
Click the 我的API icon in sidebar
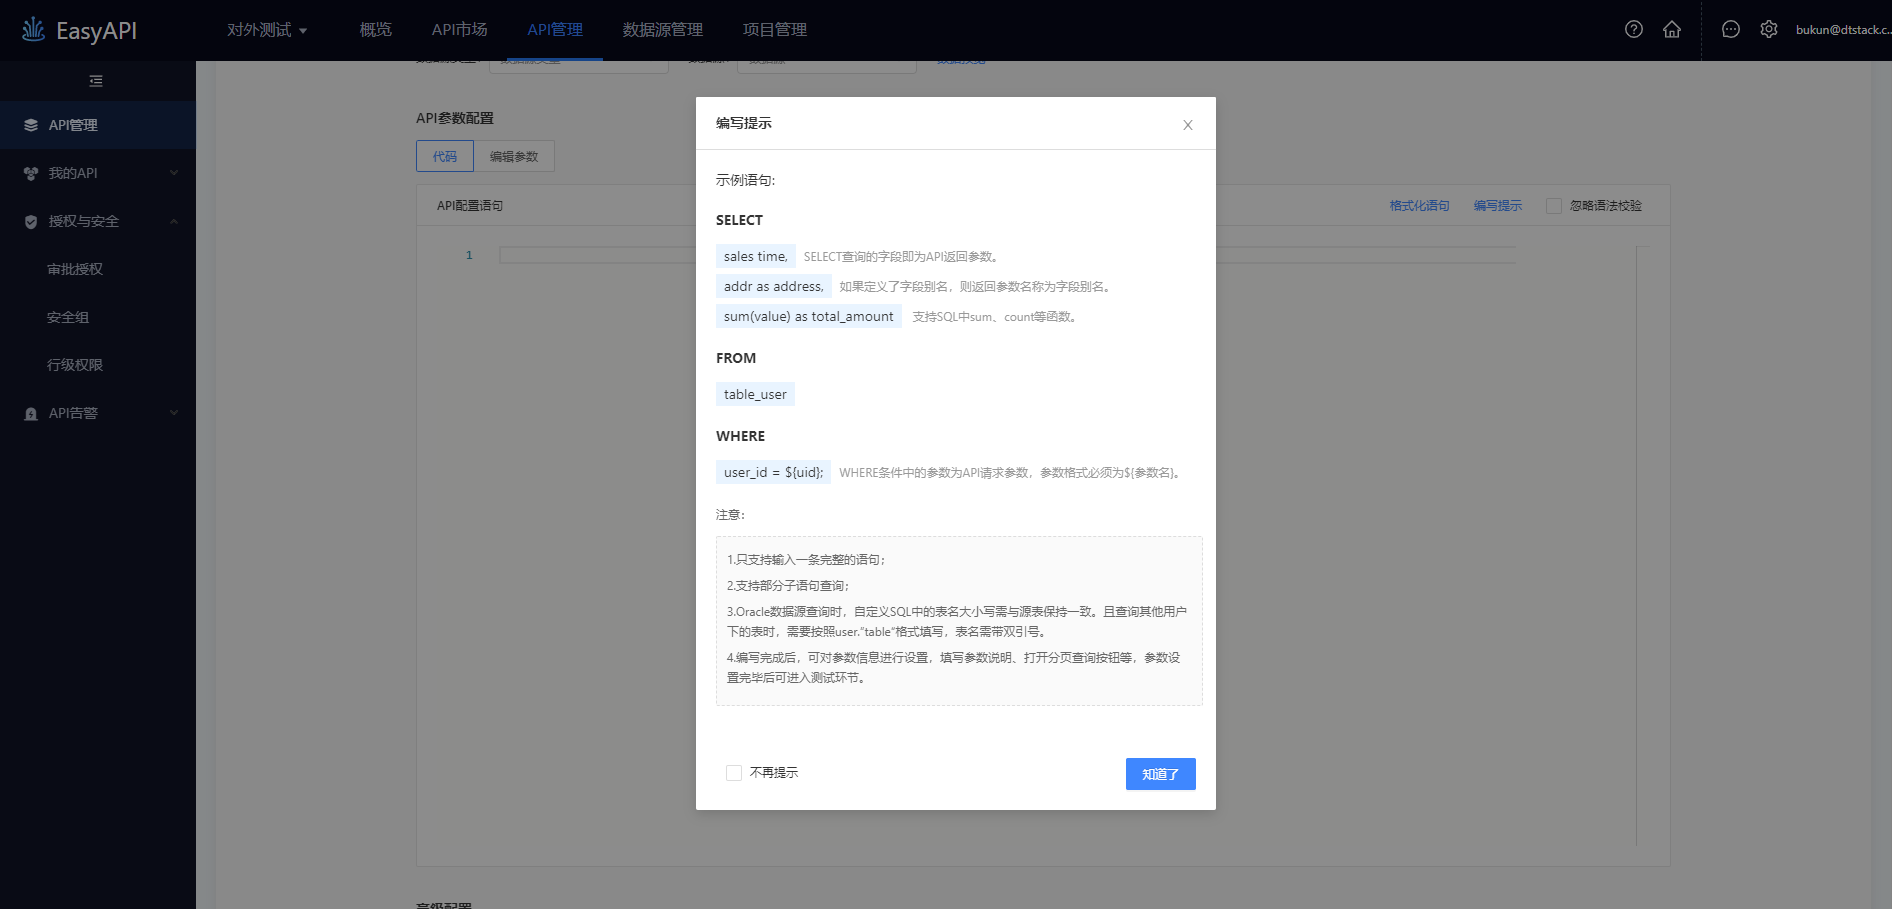[x=31, y=173]
